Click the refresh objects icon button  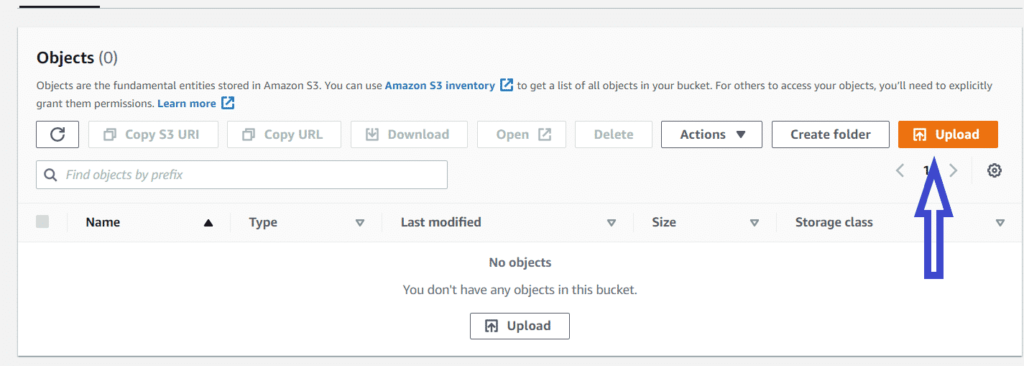57,135
